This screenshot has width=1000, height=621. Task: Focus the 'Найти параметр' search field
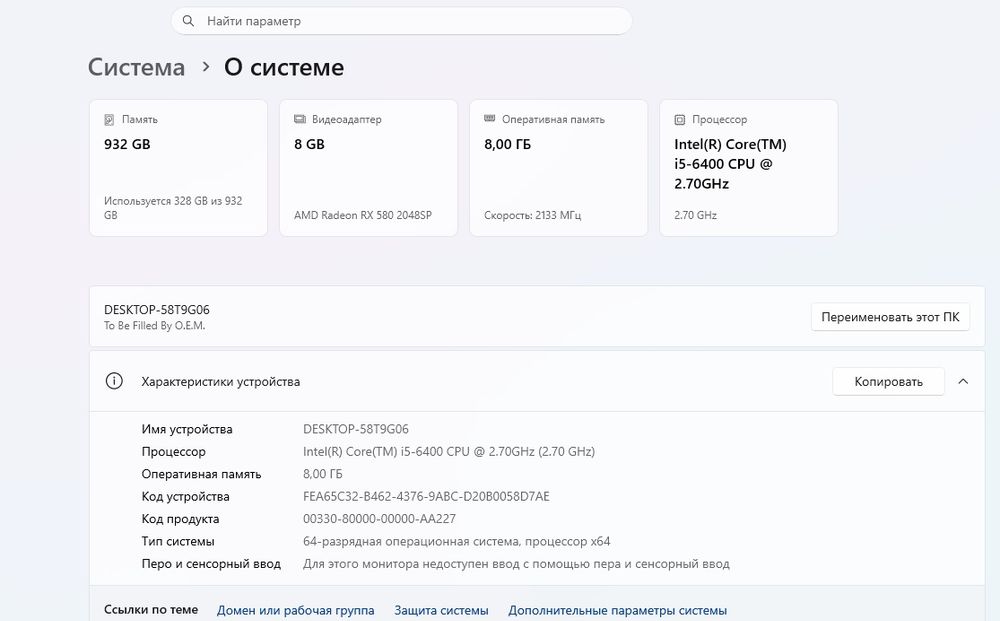(402, 21)
